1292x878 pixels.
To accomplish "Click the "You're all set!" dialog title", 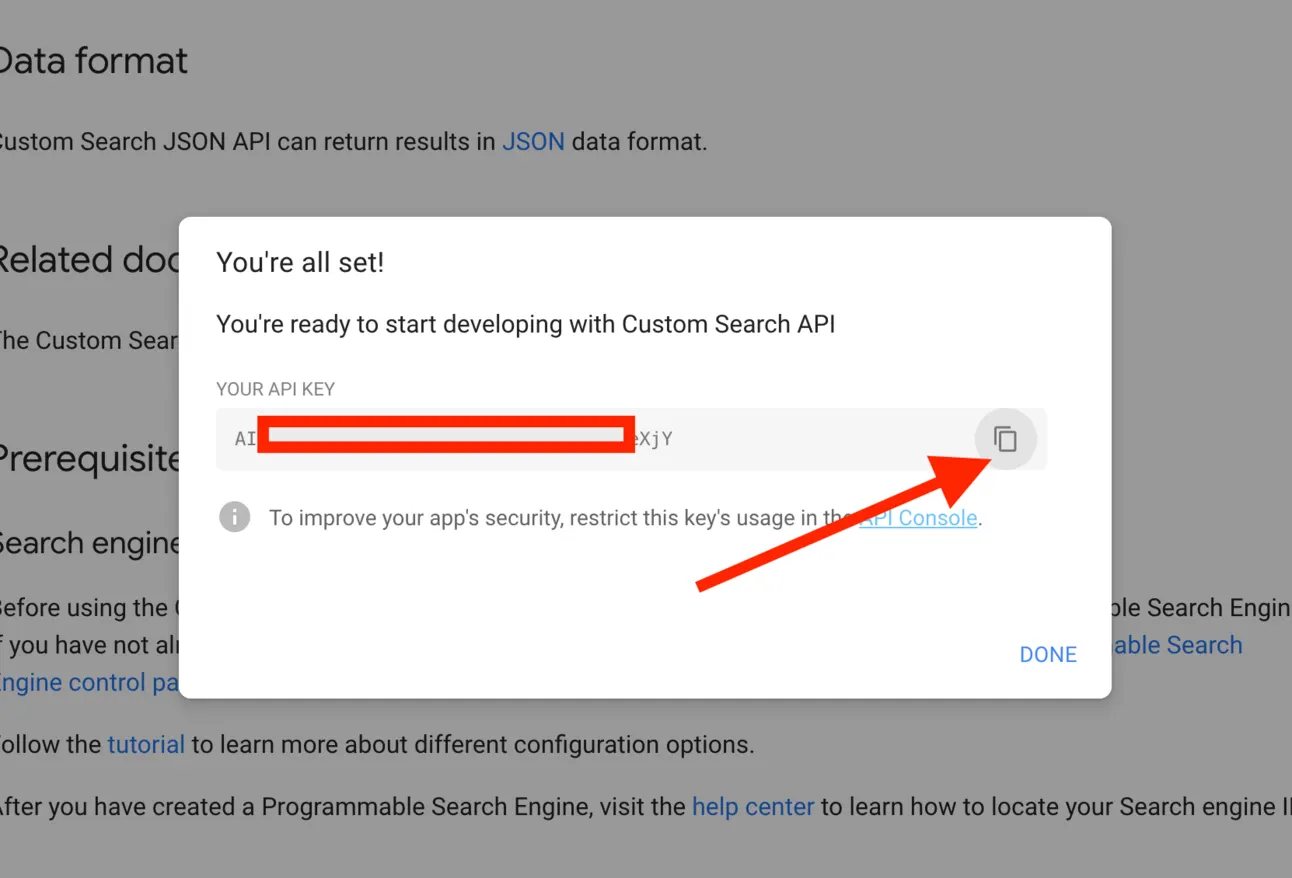I will tap(300, 263).
